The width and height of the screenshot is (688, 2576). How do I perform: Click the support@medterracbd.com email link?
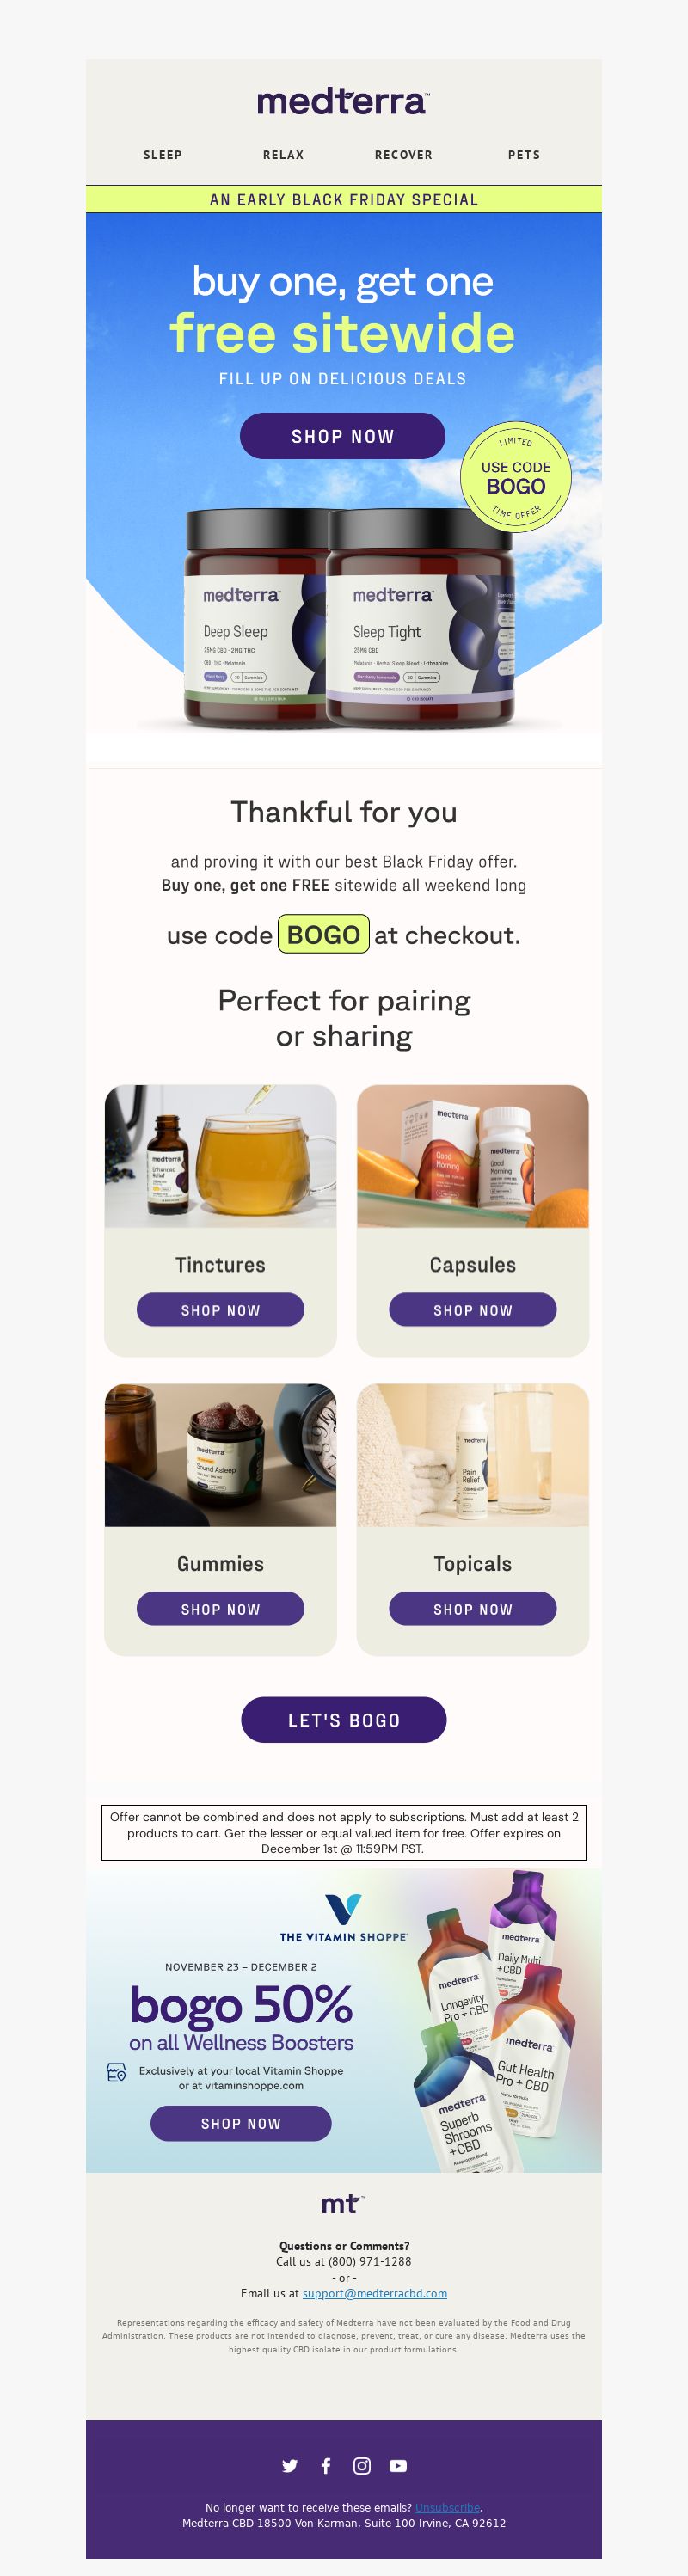point(375,2293)
